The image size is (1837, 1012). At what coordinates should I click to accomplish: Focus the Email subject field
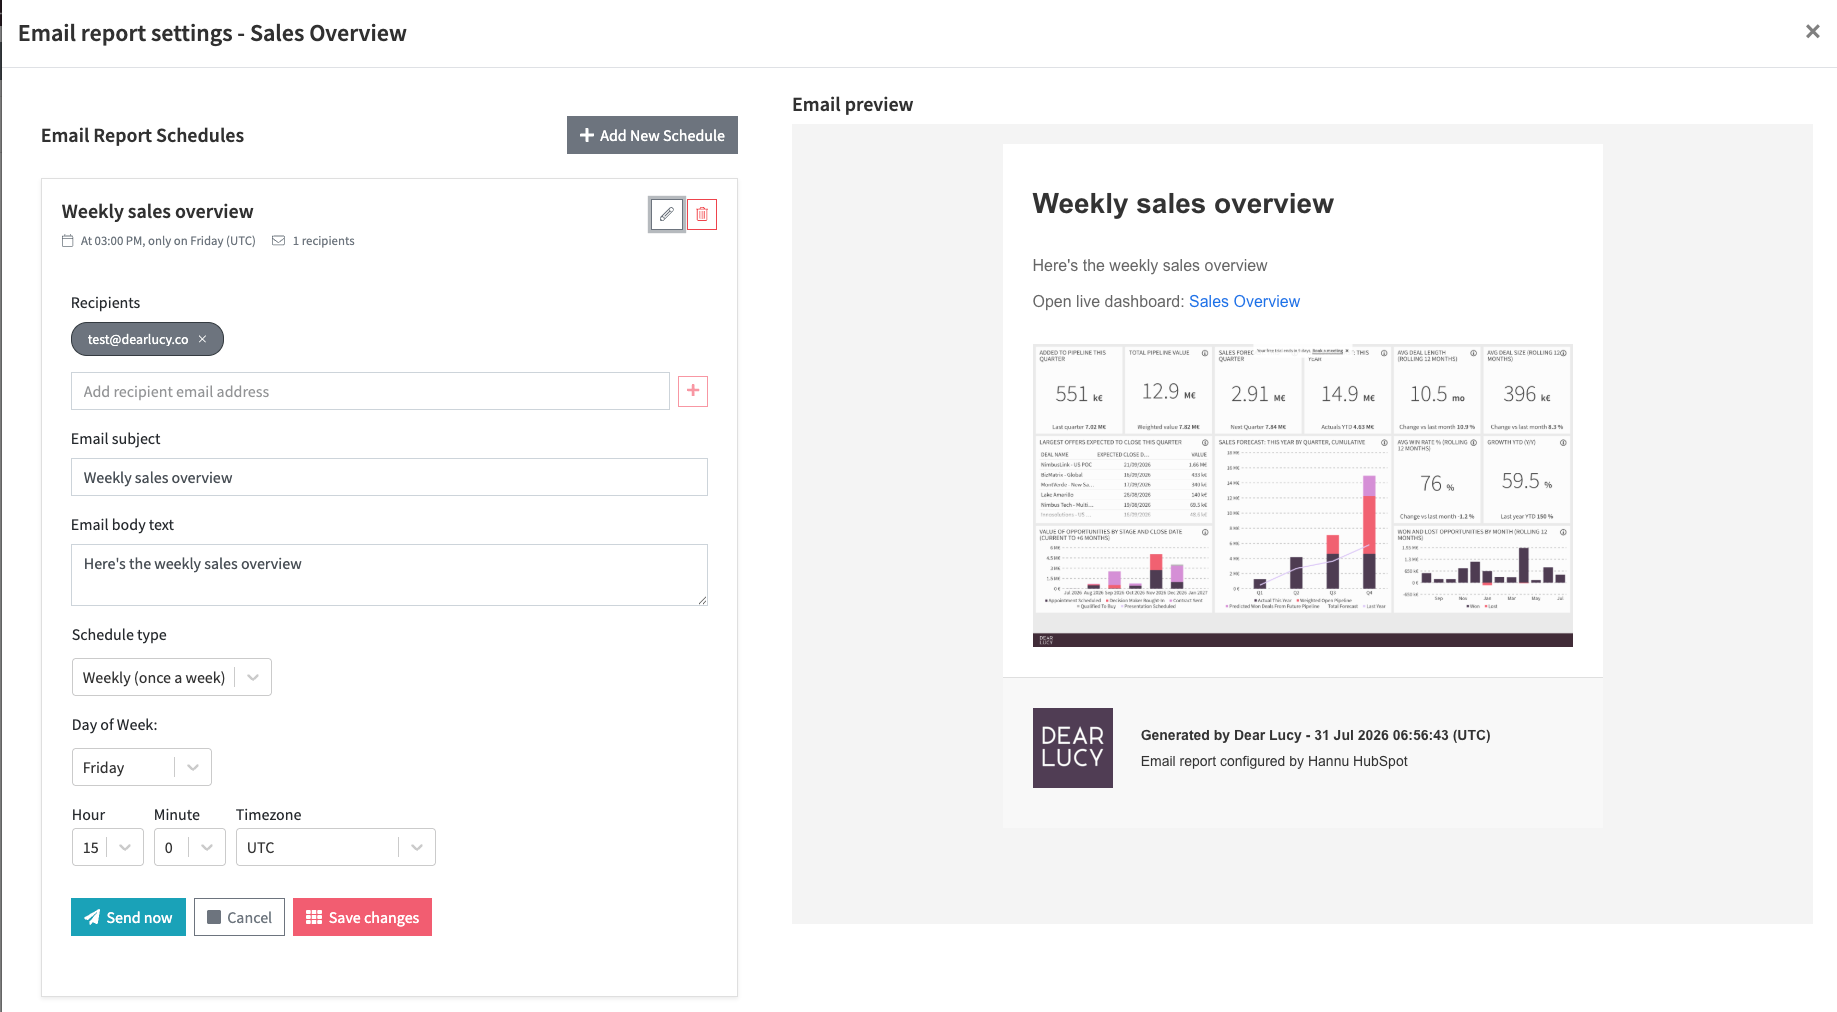pyautogui.click(x=389, y=477)
